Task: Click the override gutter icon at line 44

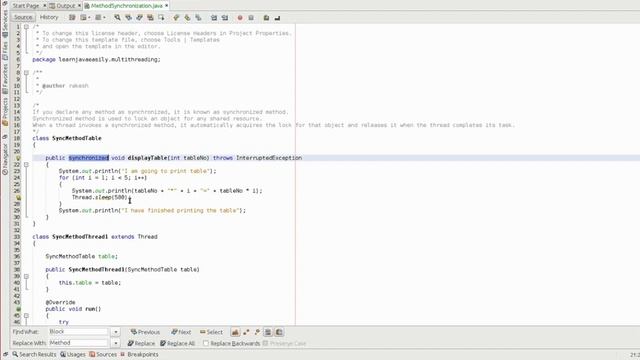Action: 18,309
